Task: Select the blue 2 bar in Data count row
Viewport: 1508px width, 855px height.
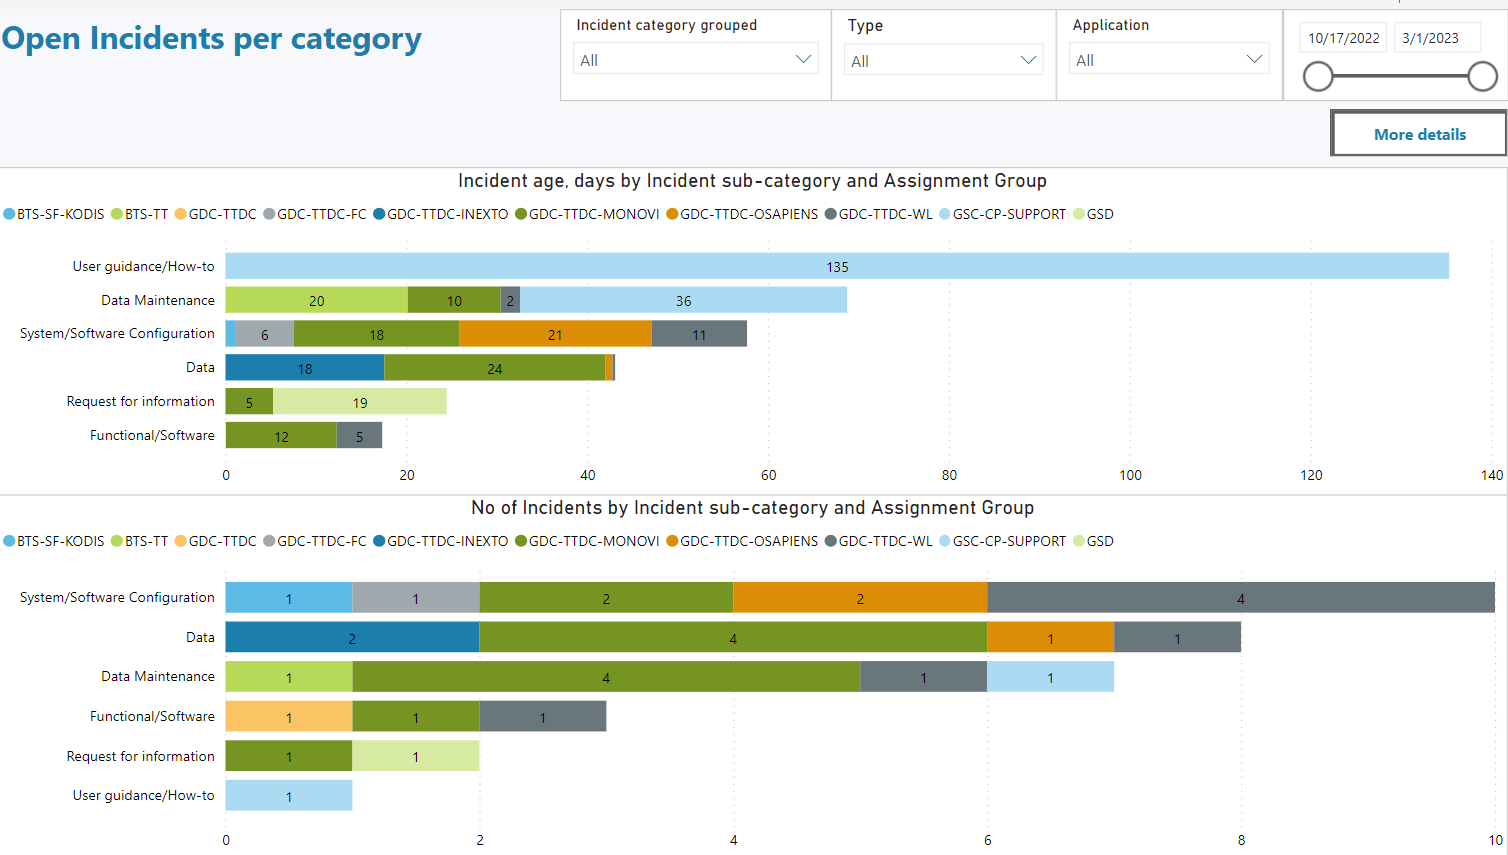Action: 352,637
